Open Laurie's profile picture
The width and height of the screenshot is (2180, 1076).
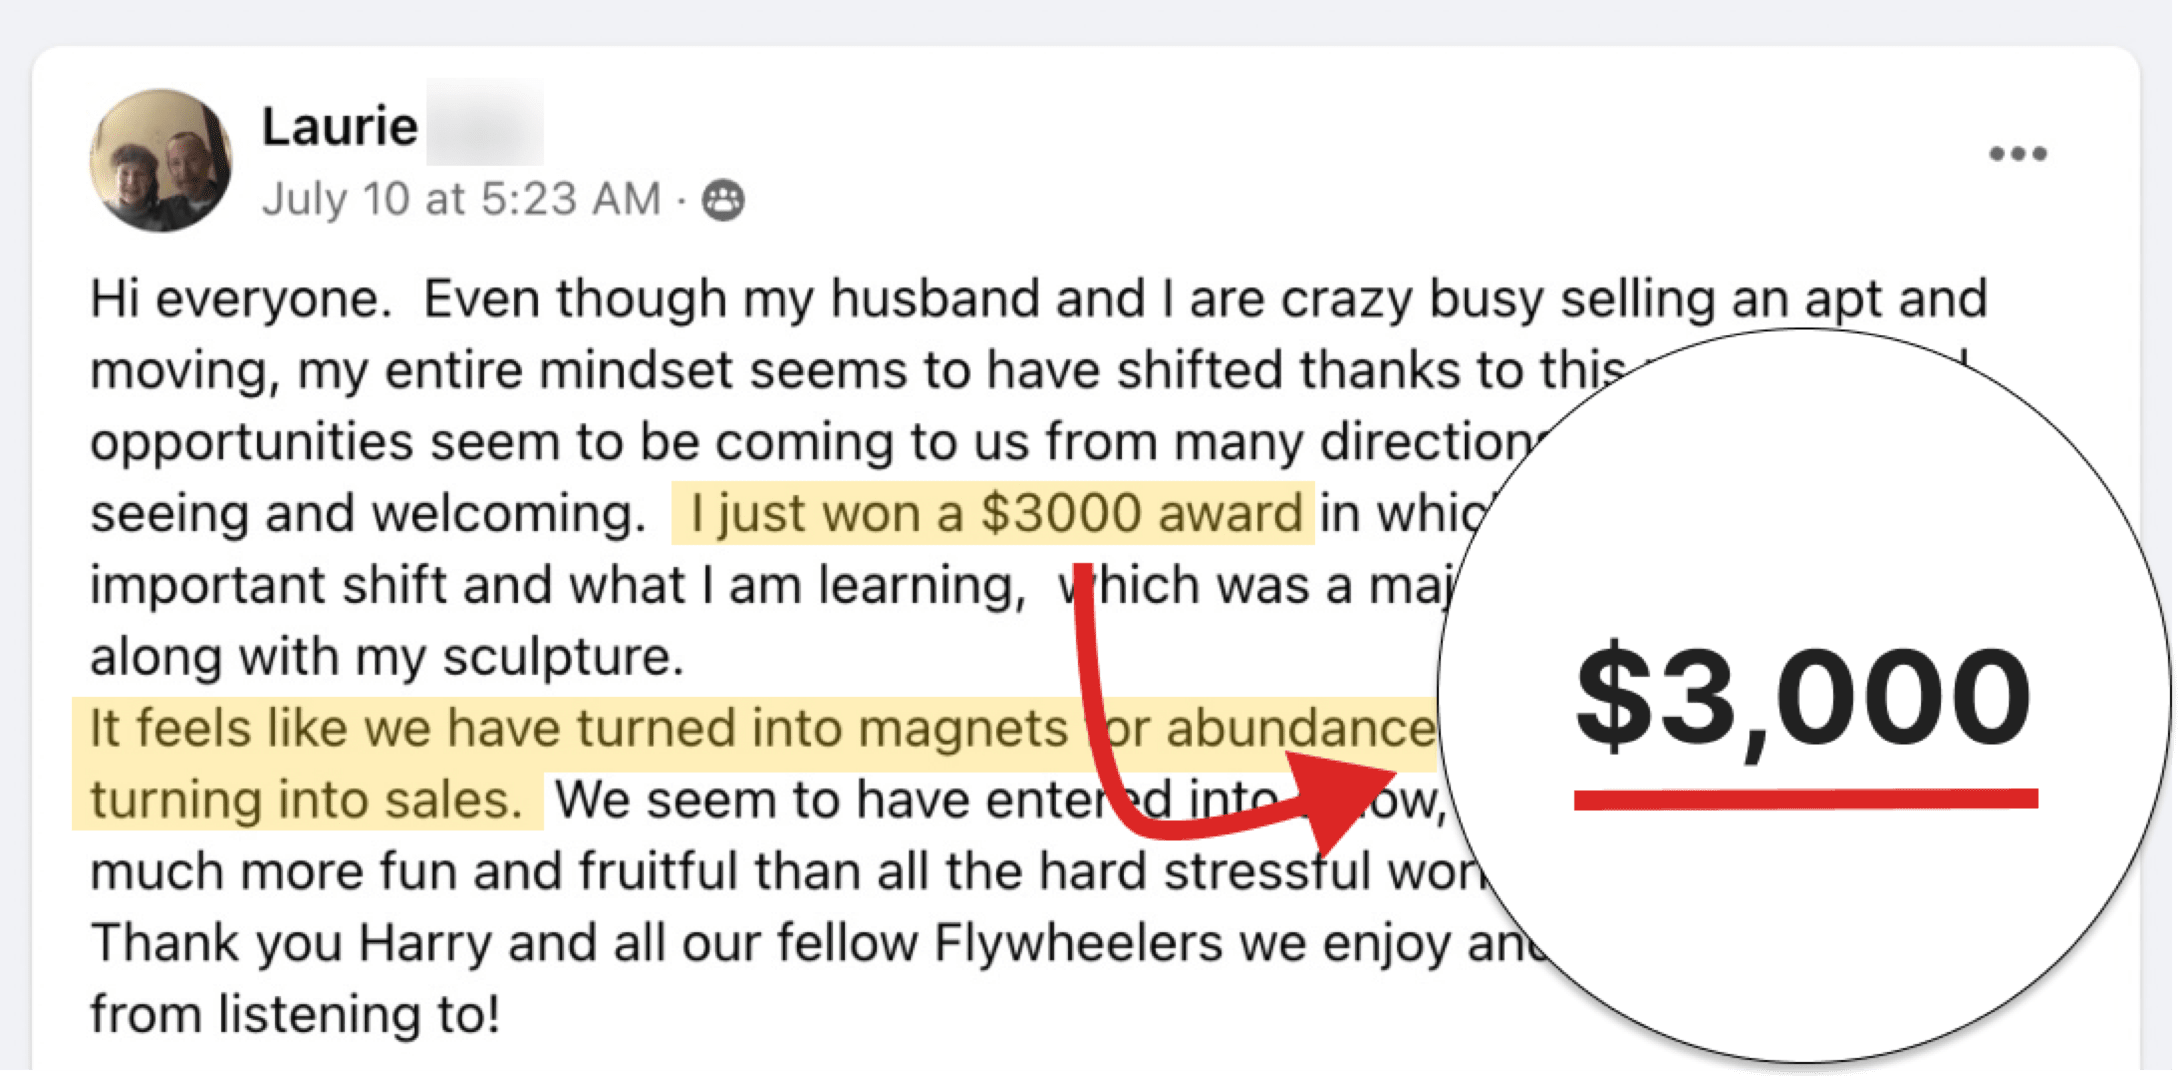(160, 160)
